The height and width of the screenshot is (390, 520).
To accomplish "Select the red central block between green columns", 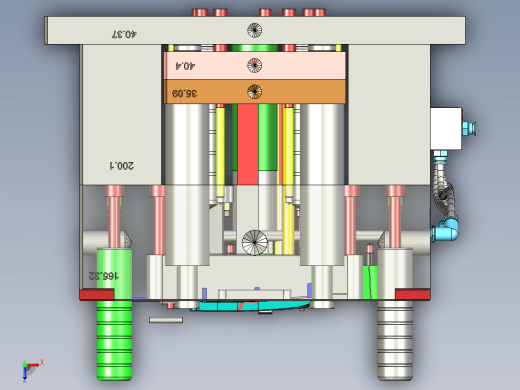I will pos(248,144).
